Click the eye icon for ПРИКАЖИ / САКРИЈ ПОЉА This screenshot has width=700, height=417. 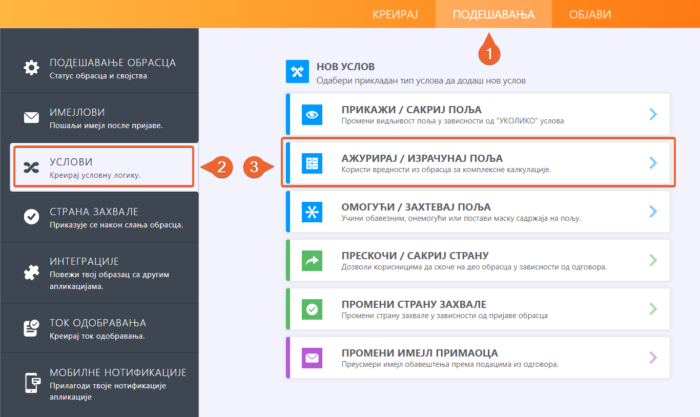[x=312, y=115]
